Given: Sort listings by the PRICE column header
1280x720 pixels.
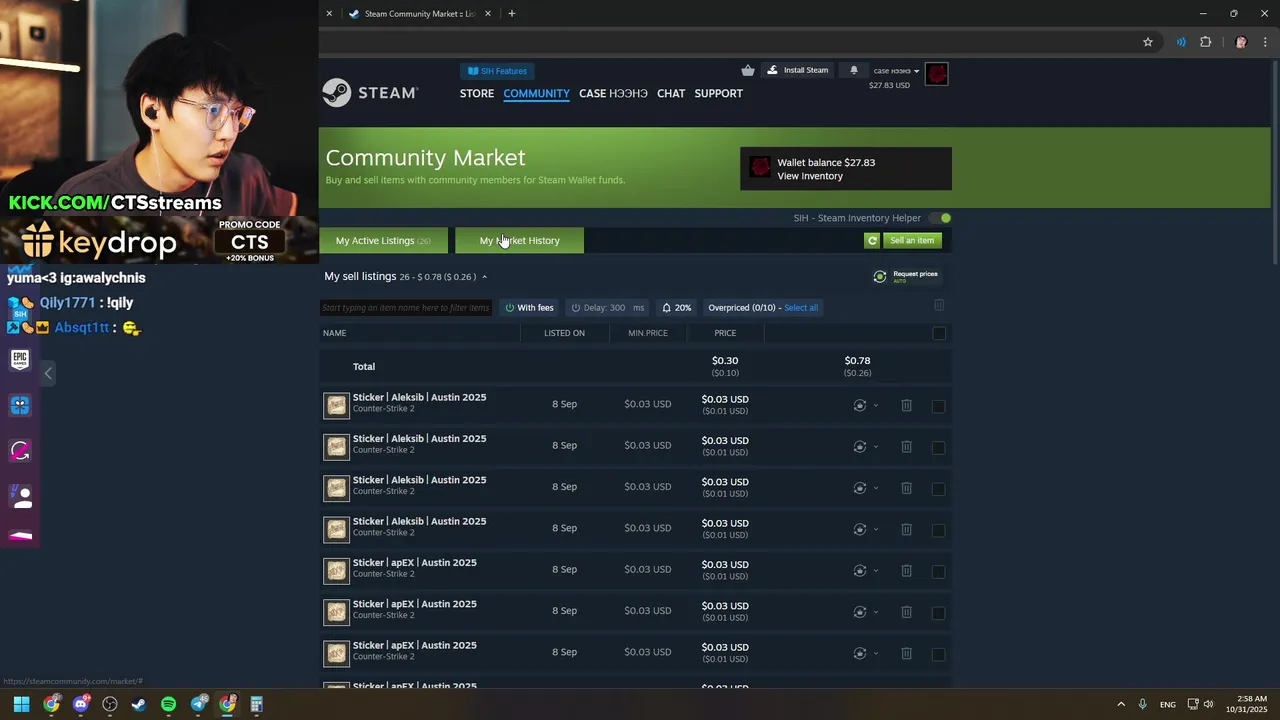Looking at the screenshot, I should tap(725, 333).
